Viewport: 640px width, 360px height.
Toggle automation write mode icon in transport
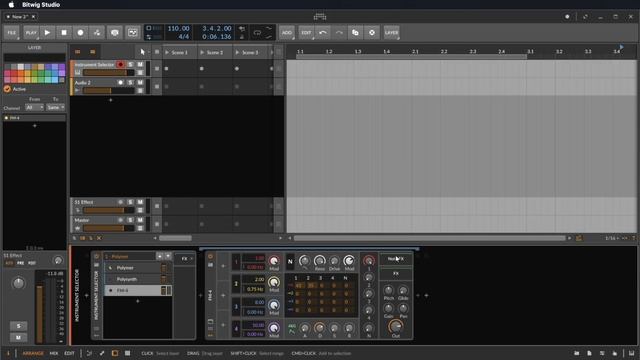(x=97, y=33)
